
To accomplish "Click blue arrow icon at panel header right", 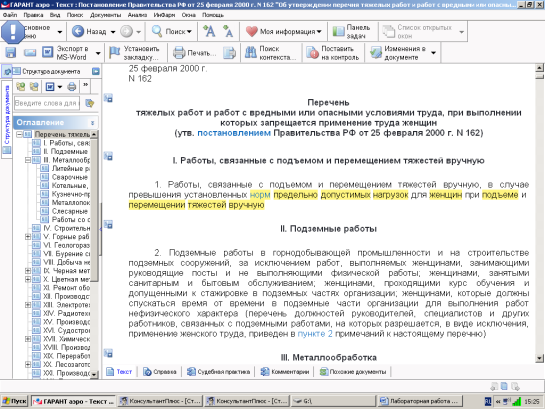I will click(96, 71).
